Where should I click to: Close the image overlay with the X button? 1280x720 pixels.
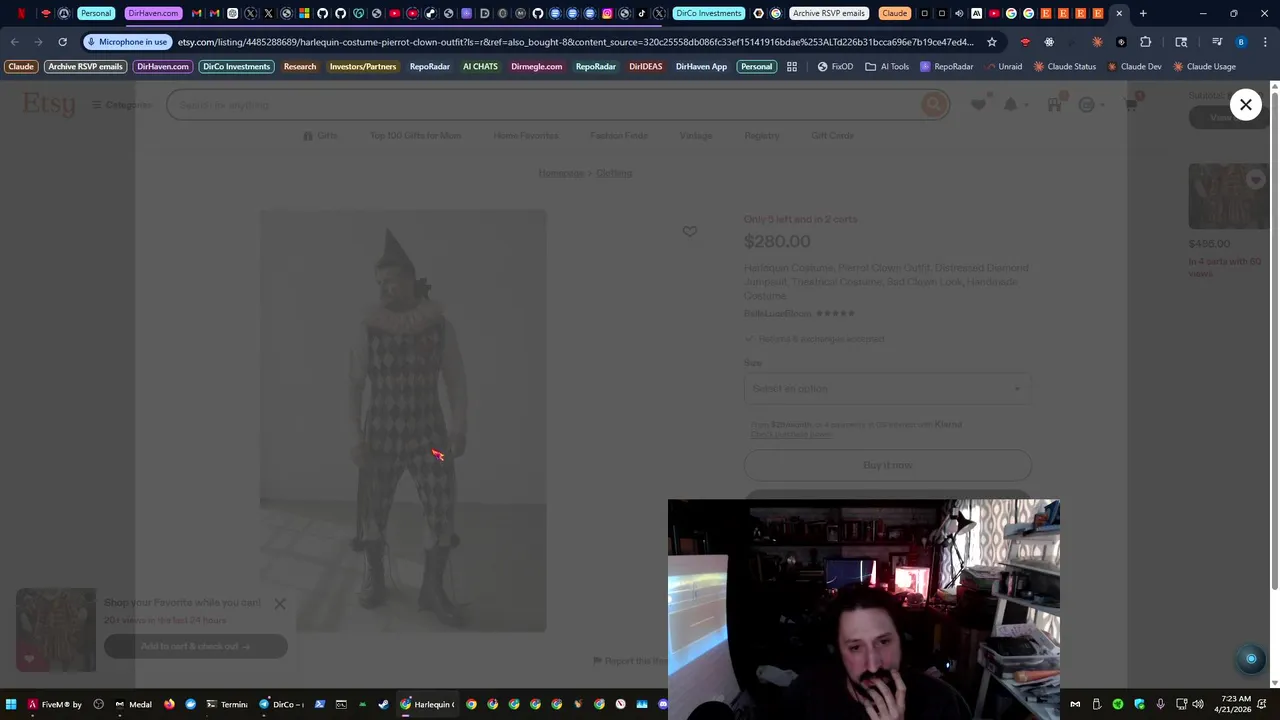coord(1246,104)
